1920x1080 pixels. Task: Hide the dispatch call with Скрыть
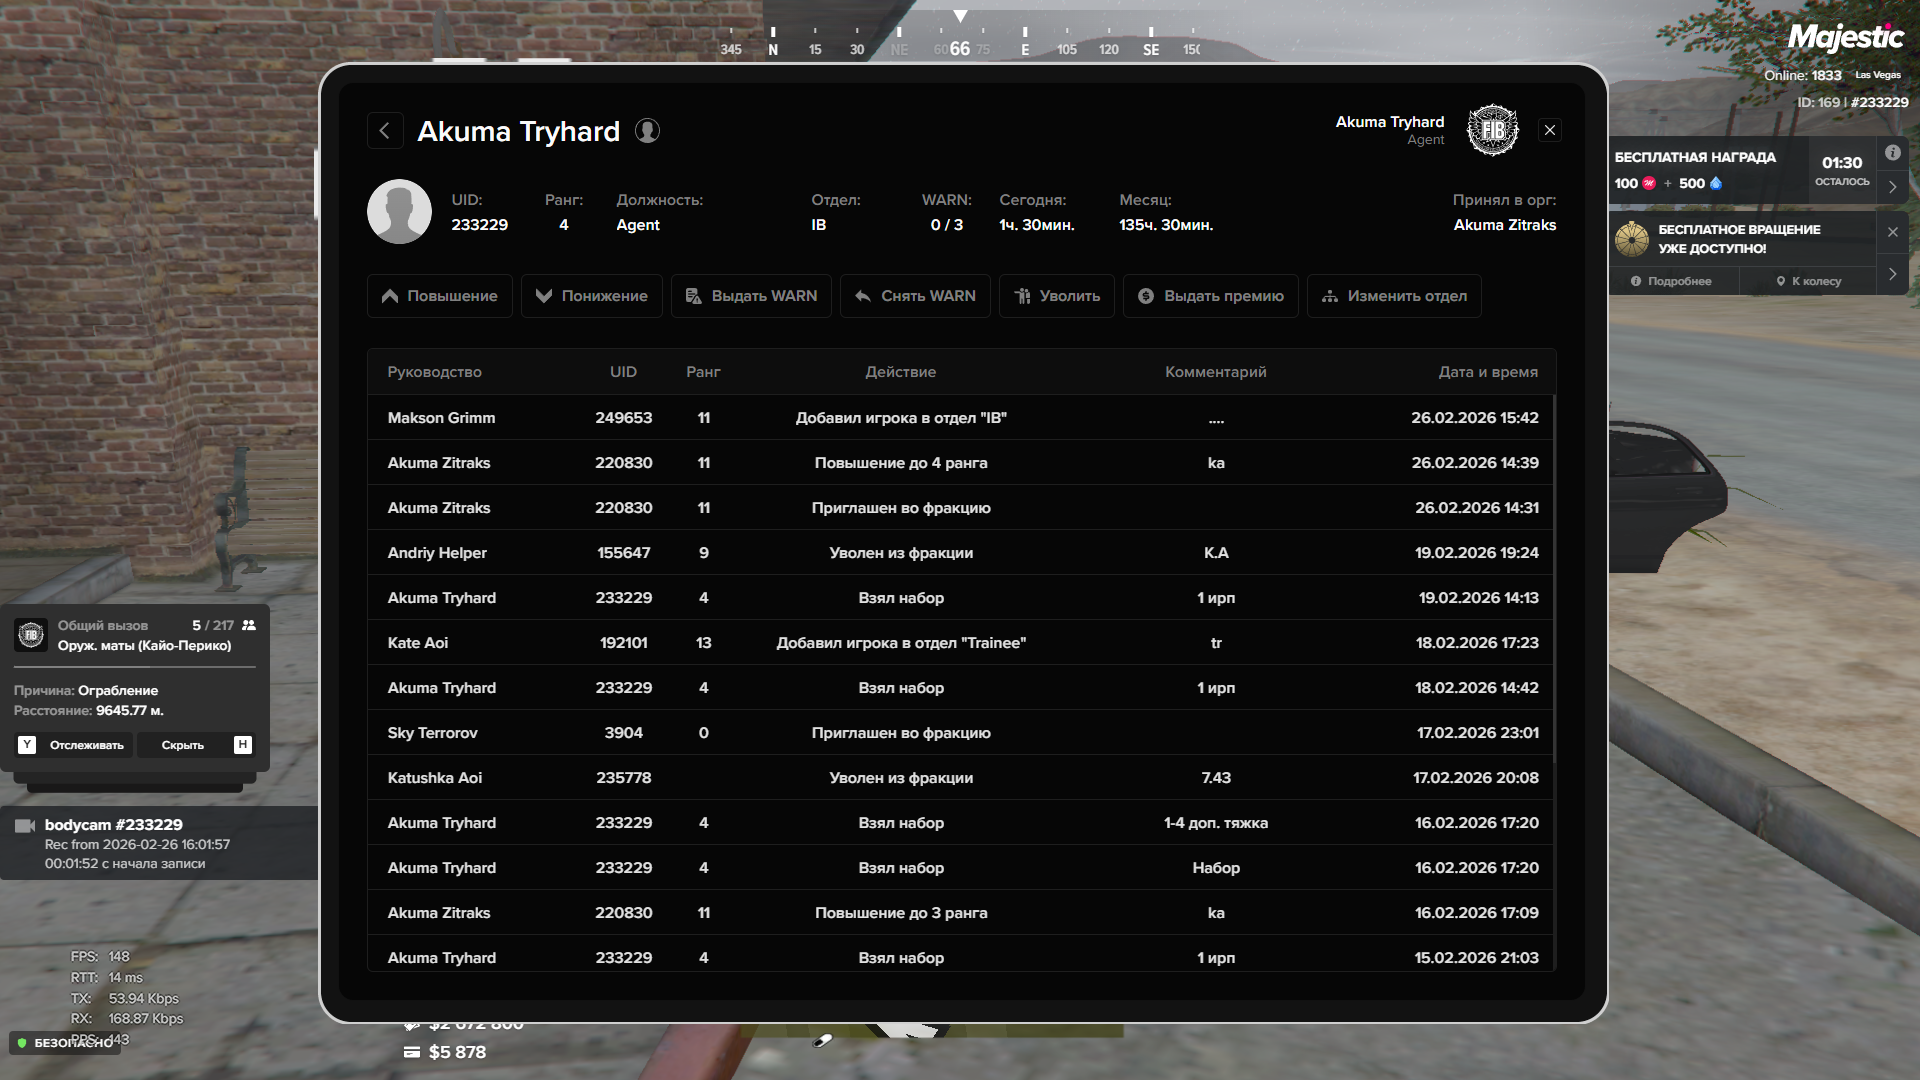pos(183,745)
